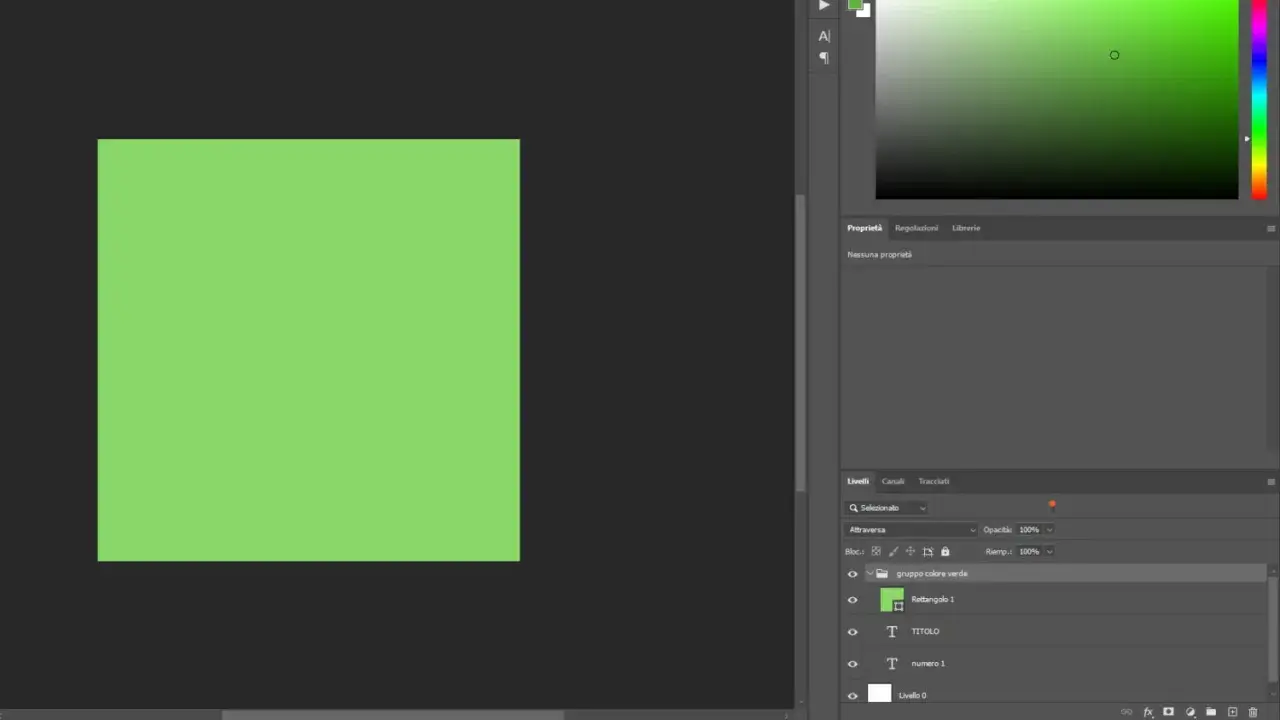Click the TITOLO layer type icon
The image size is (1280, 720).
pyautogui.click(x=892, y=632)
